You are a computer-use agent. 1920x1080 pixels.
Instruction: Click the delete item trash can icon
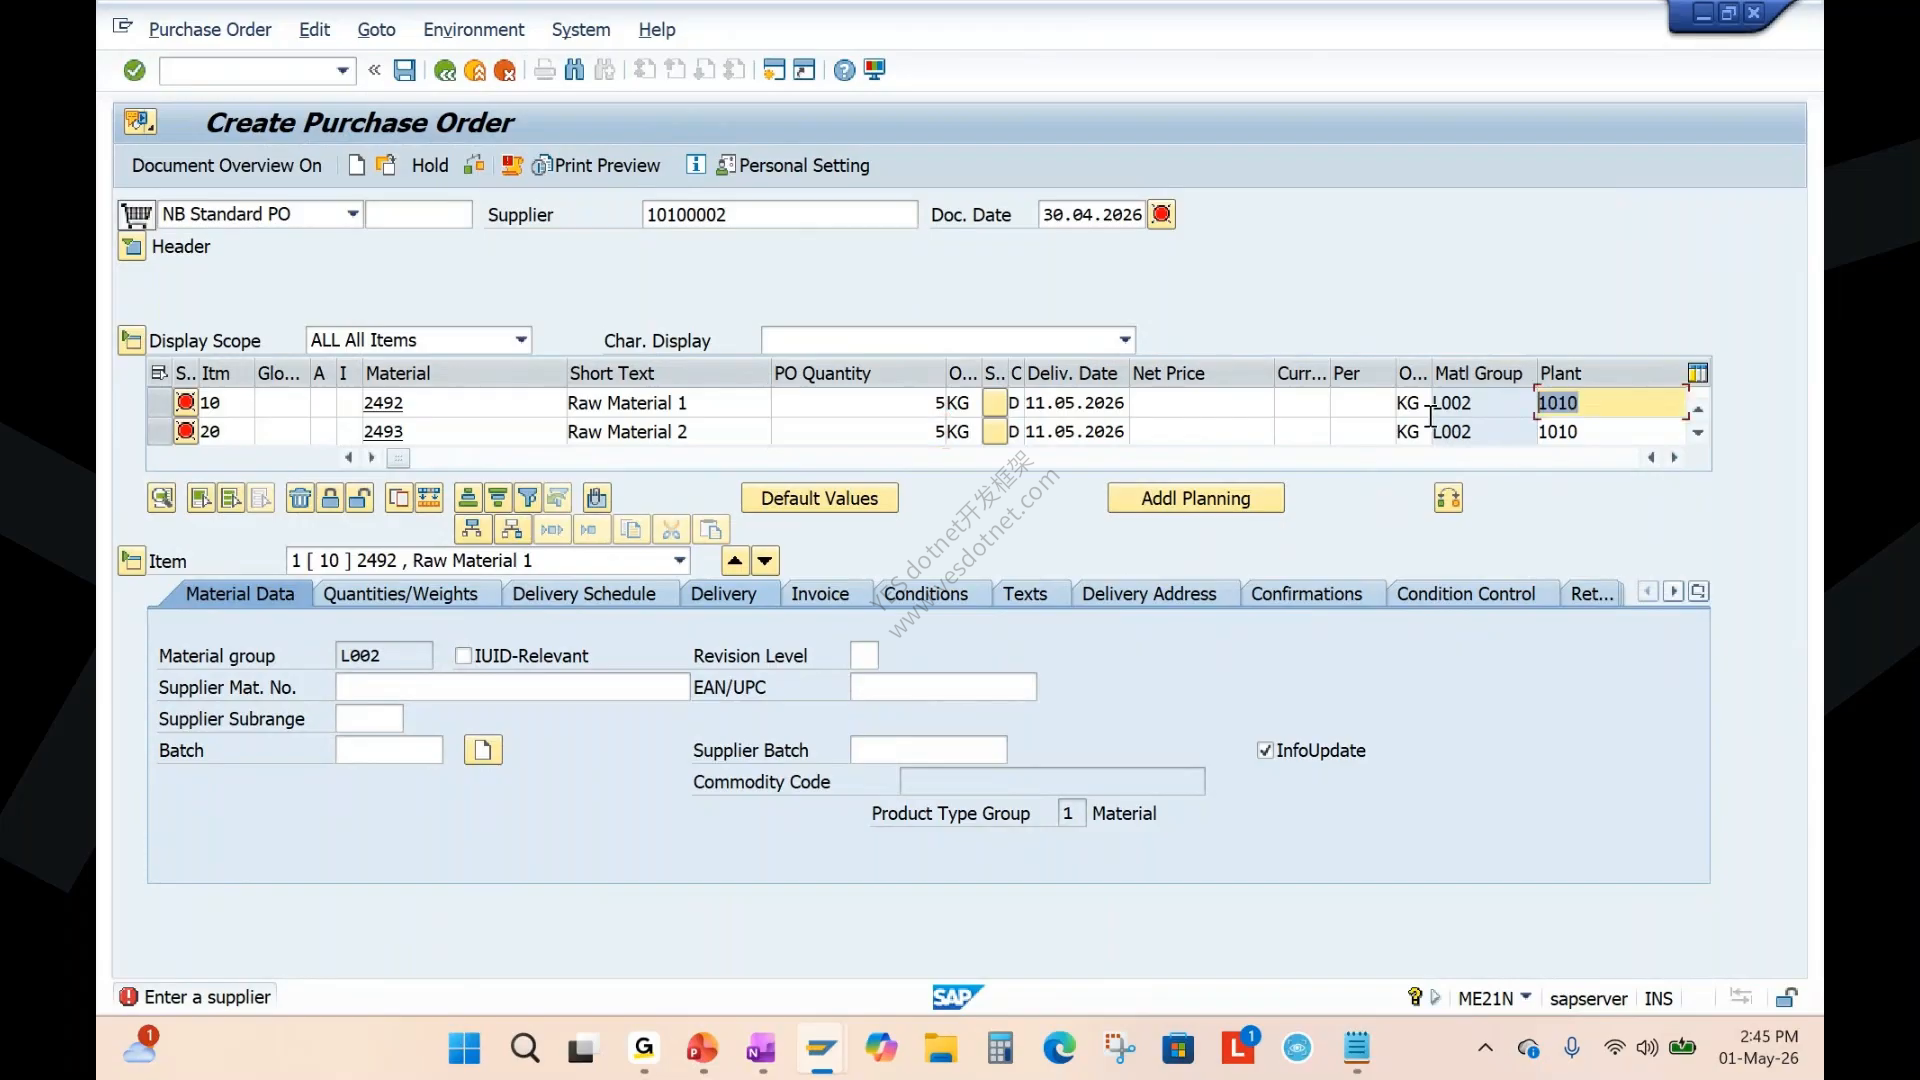point(300,498)
